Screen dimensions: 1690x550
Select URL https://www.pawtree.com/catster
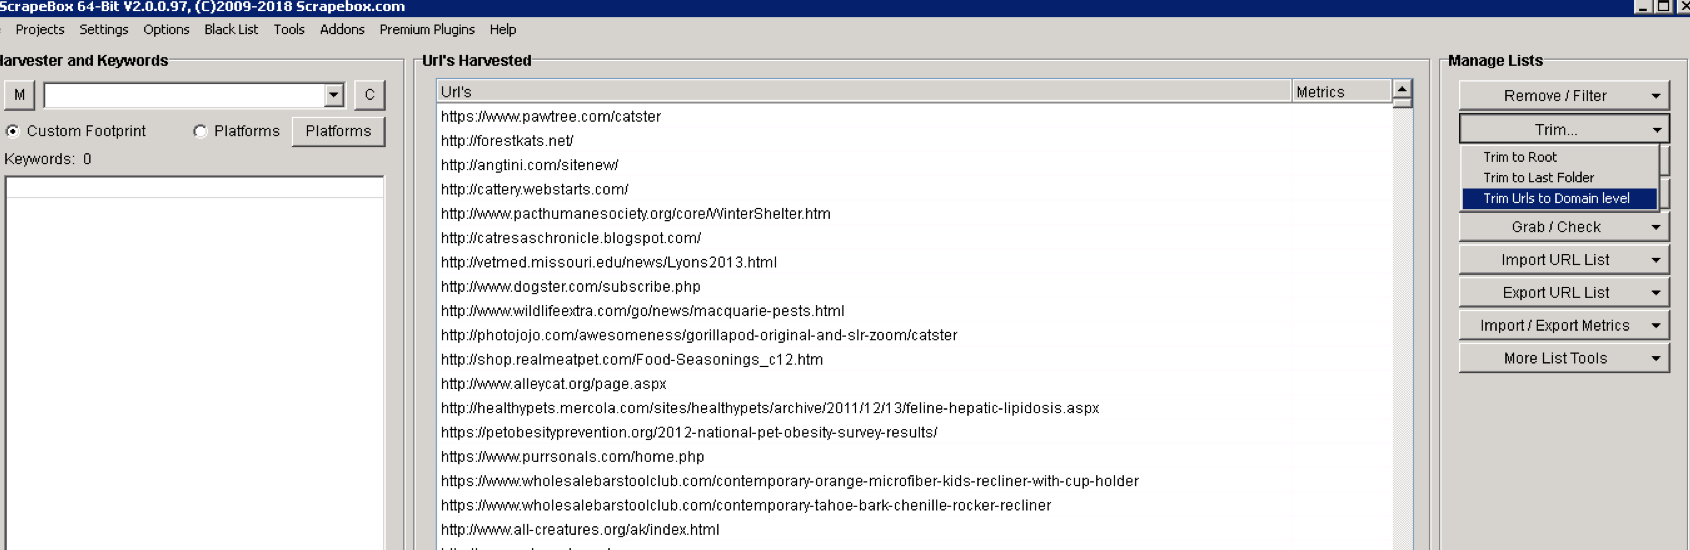click(551, 117)
